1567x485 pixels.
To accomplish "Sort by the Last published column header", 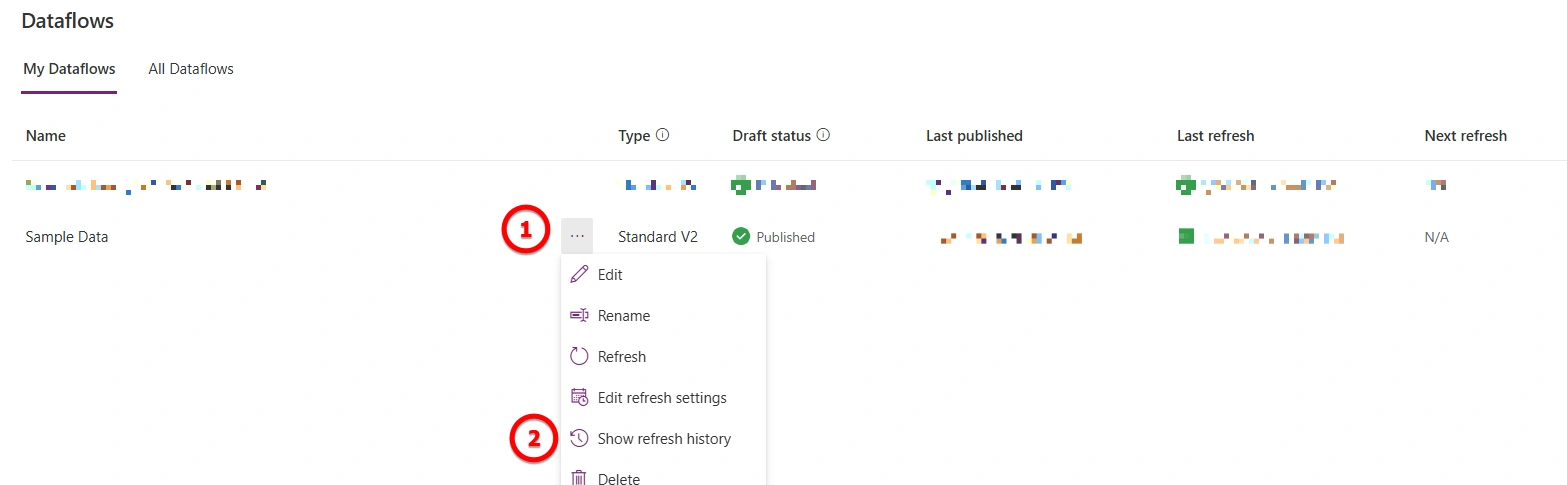I will pyautogui.click(x=974, y=135).
